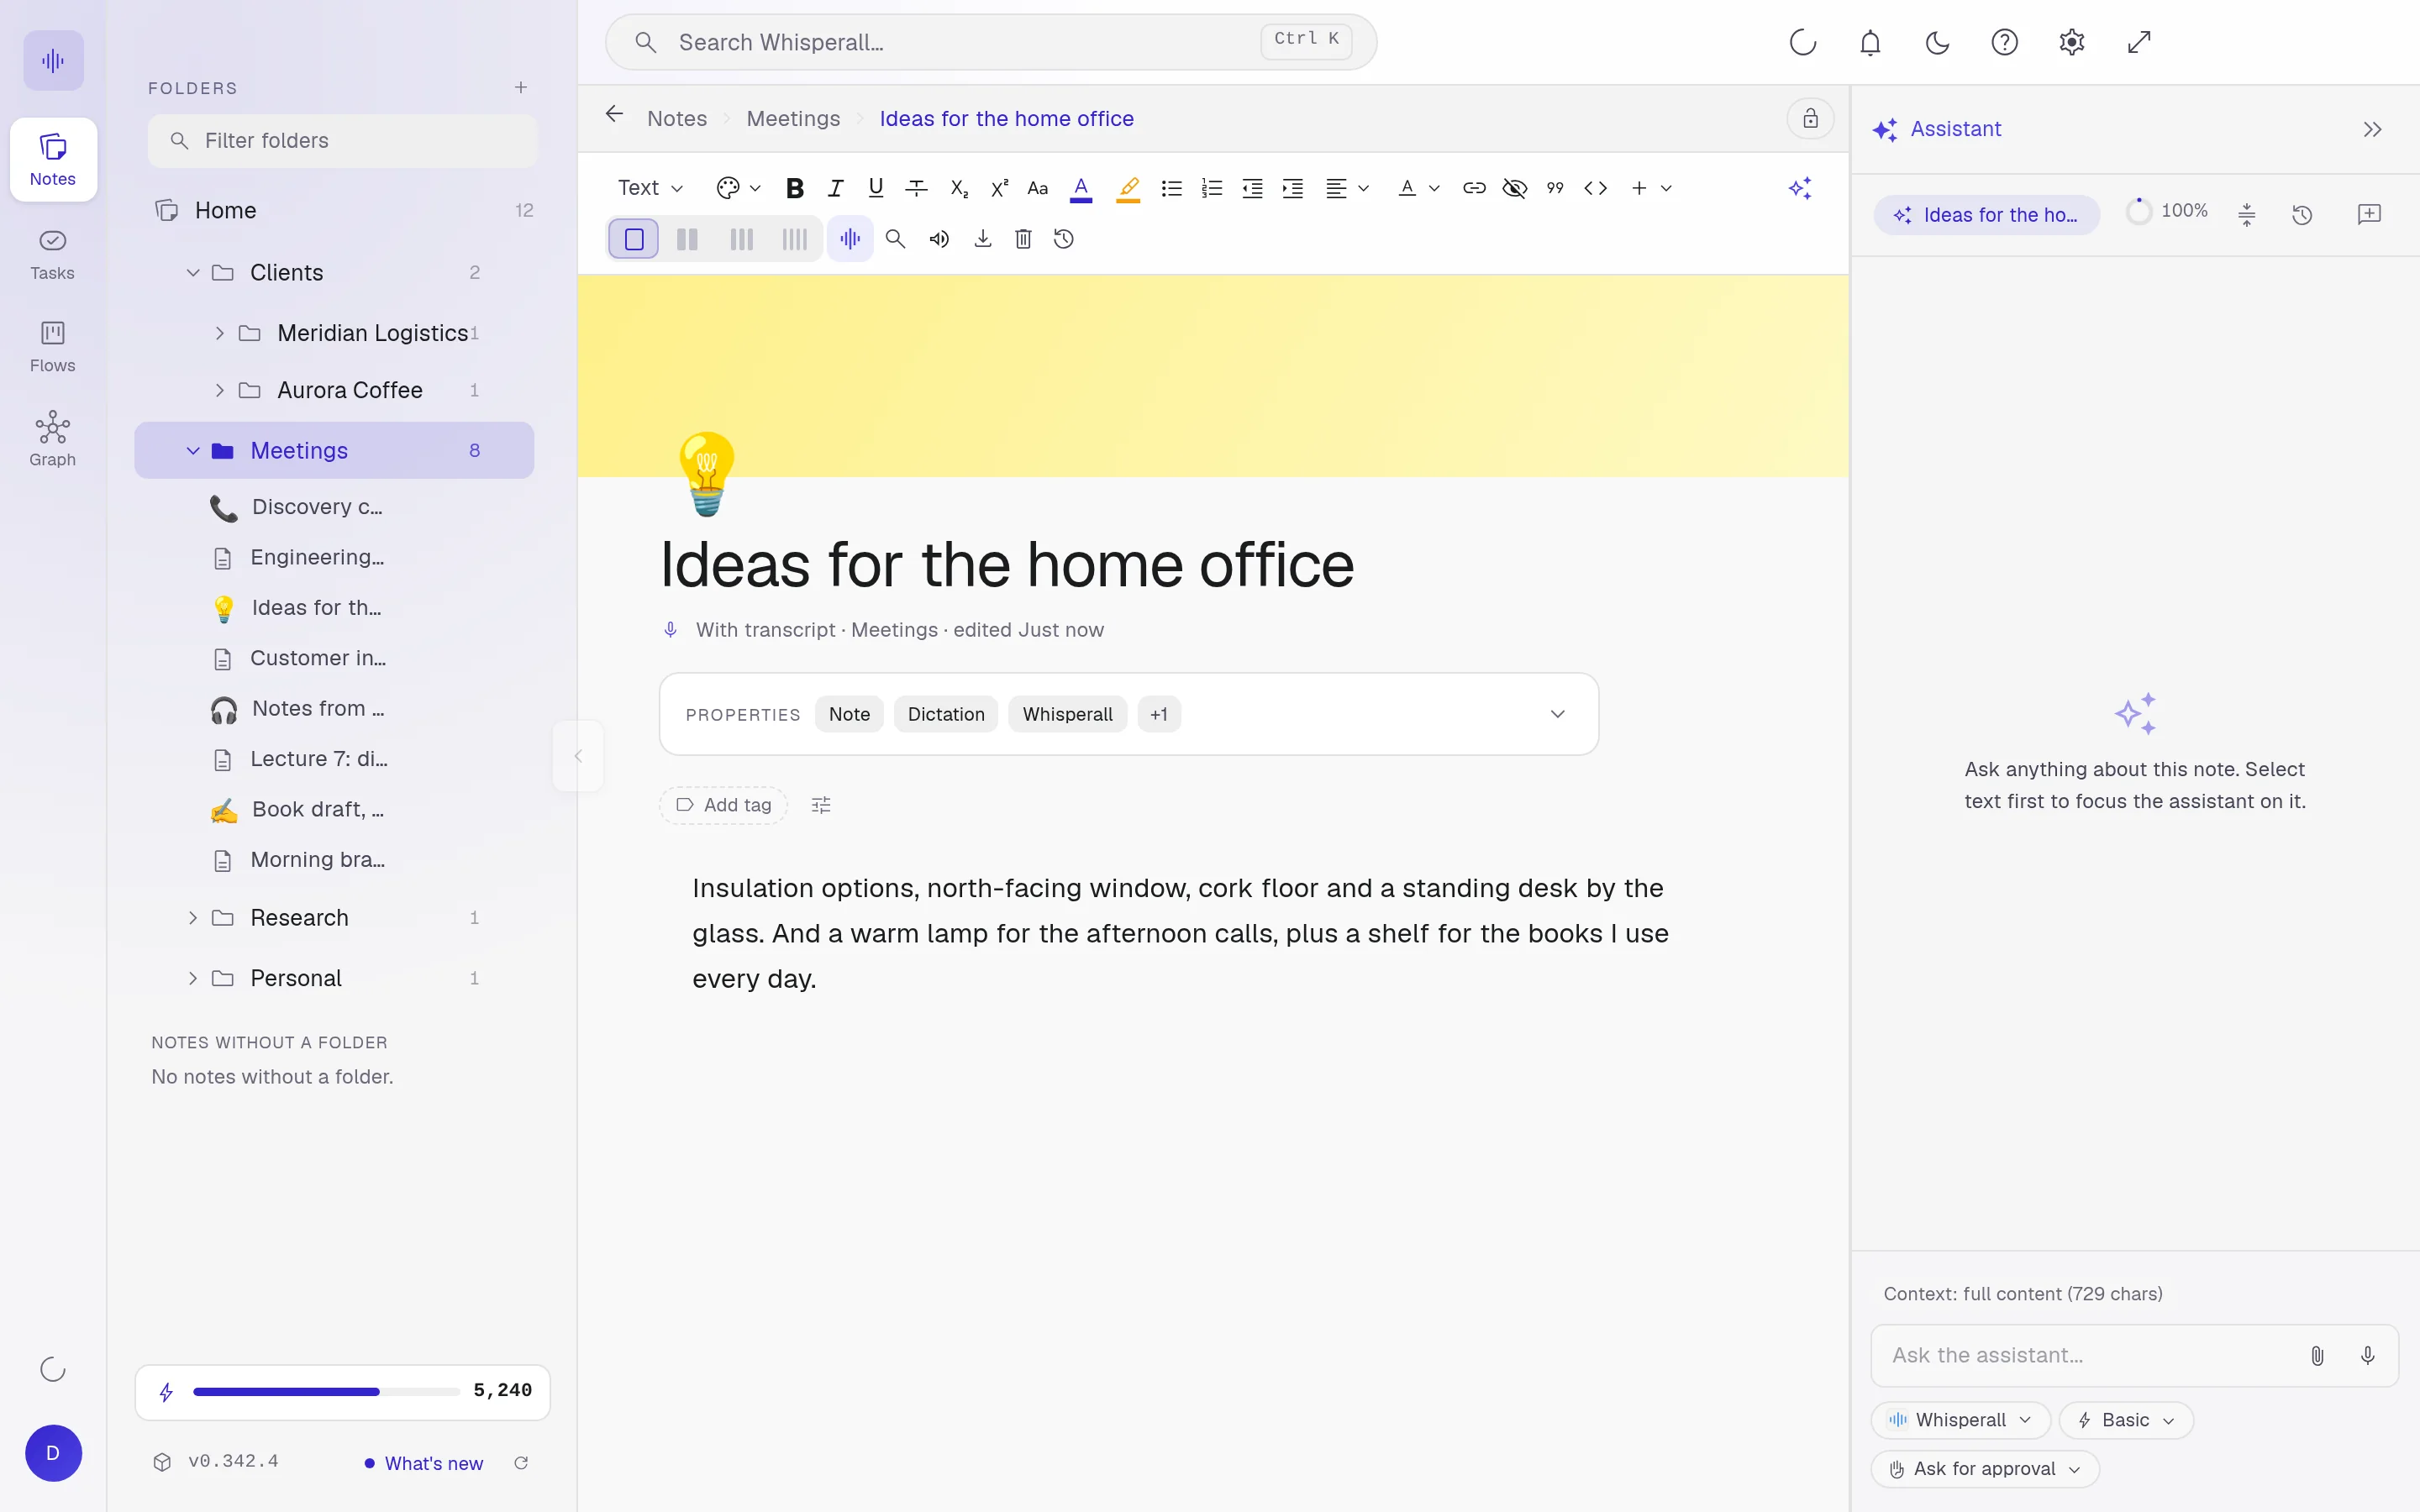Viewport: 2420px width, 1512px height.
Task: Go to Meetings in the breadcrumb
Action: [x=793, y=119]
